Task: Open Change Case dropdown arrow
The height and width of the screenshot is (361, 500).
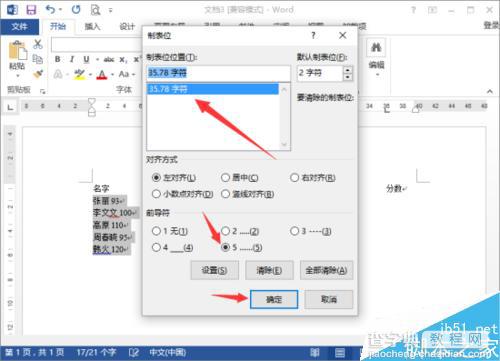Action: point(133,74)
